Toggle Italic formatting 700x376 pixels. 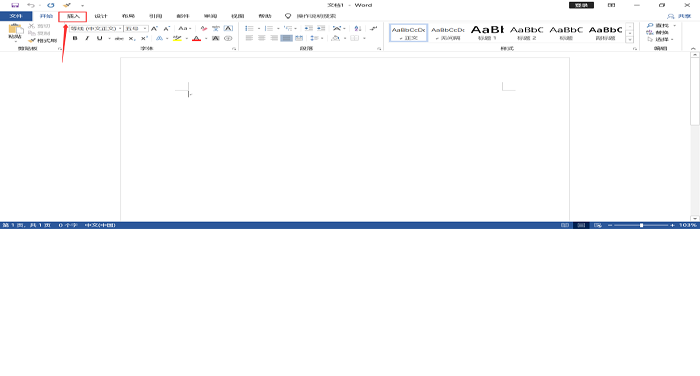pos(87,38)
